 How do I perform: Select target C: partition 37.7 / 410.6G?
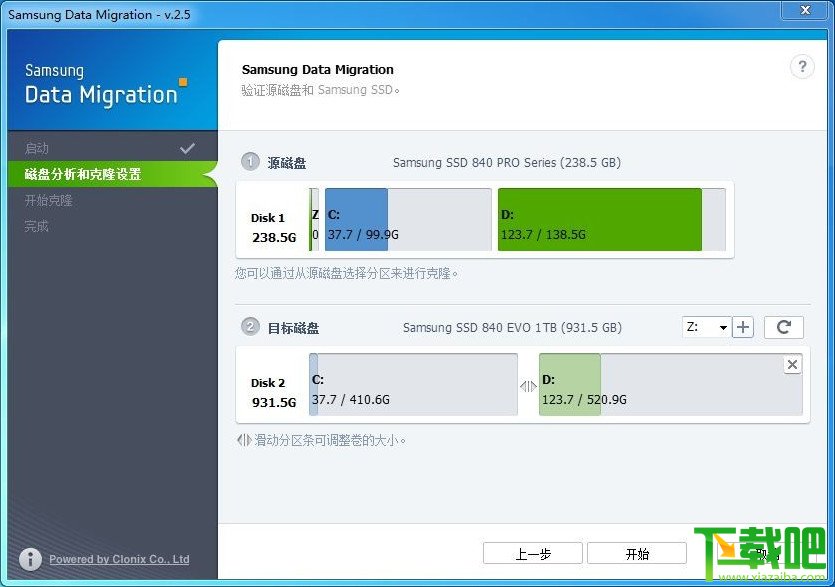[x=413, y=385]
